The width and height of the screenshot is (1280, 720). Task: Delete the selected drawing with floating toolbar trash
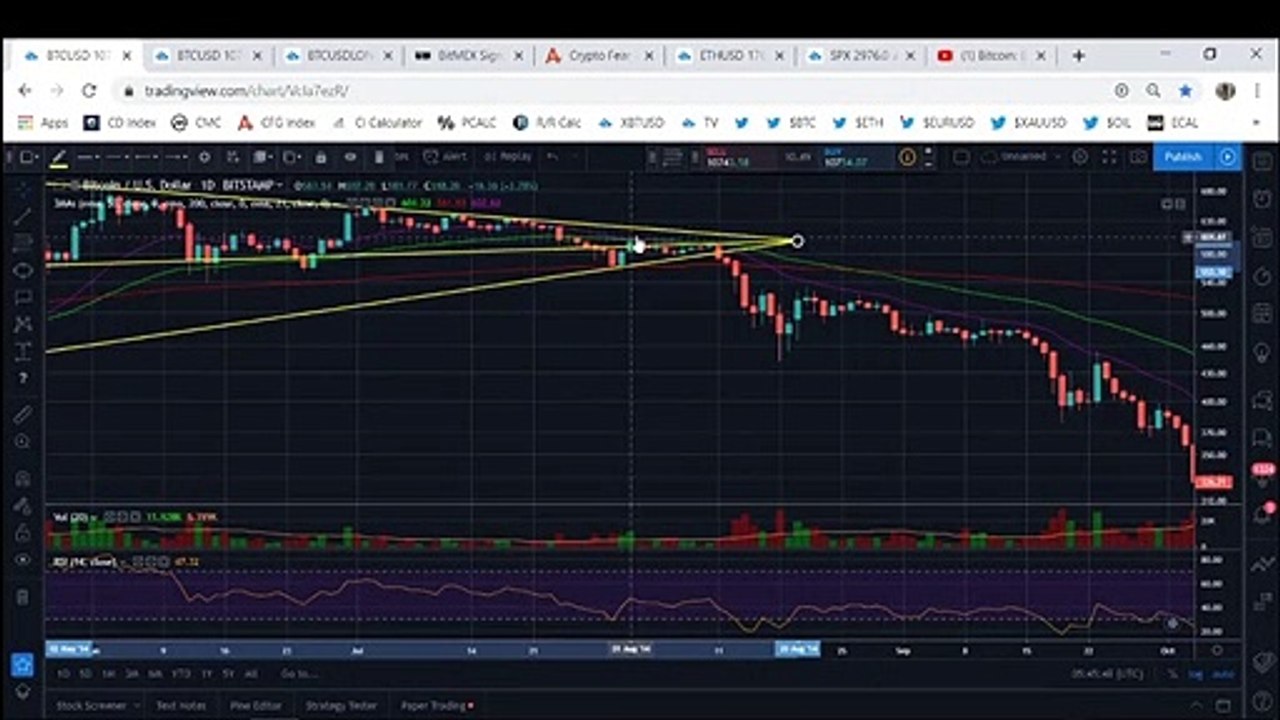pos(379,157)
